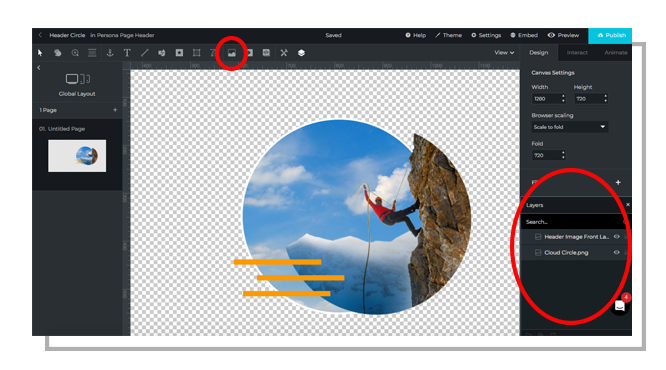Switch to the Design tab
This screenshot has height=370, width=666.
[x=539, y=53]
